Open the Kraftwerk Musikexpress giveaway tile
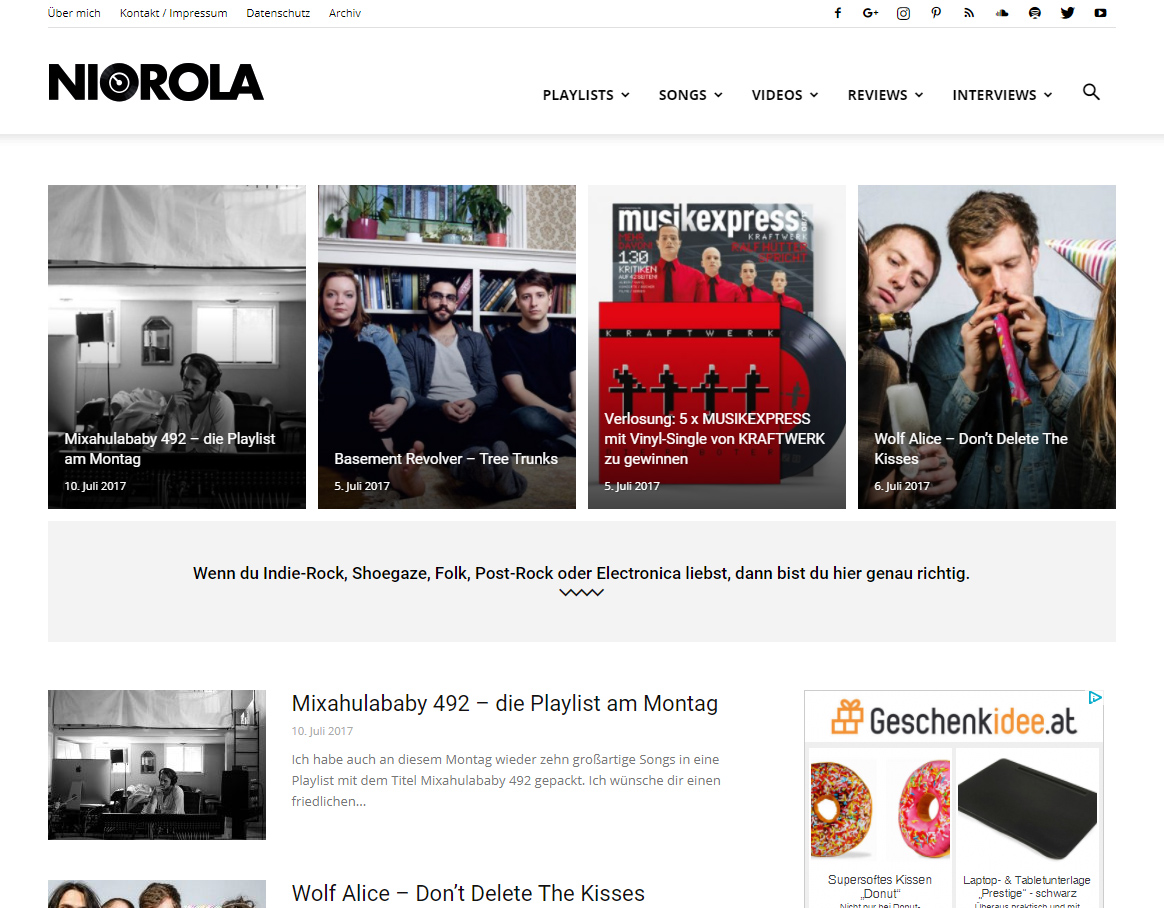The image size is (1164, 908). point(716,347)
